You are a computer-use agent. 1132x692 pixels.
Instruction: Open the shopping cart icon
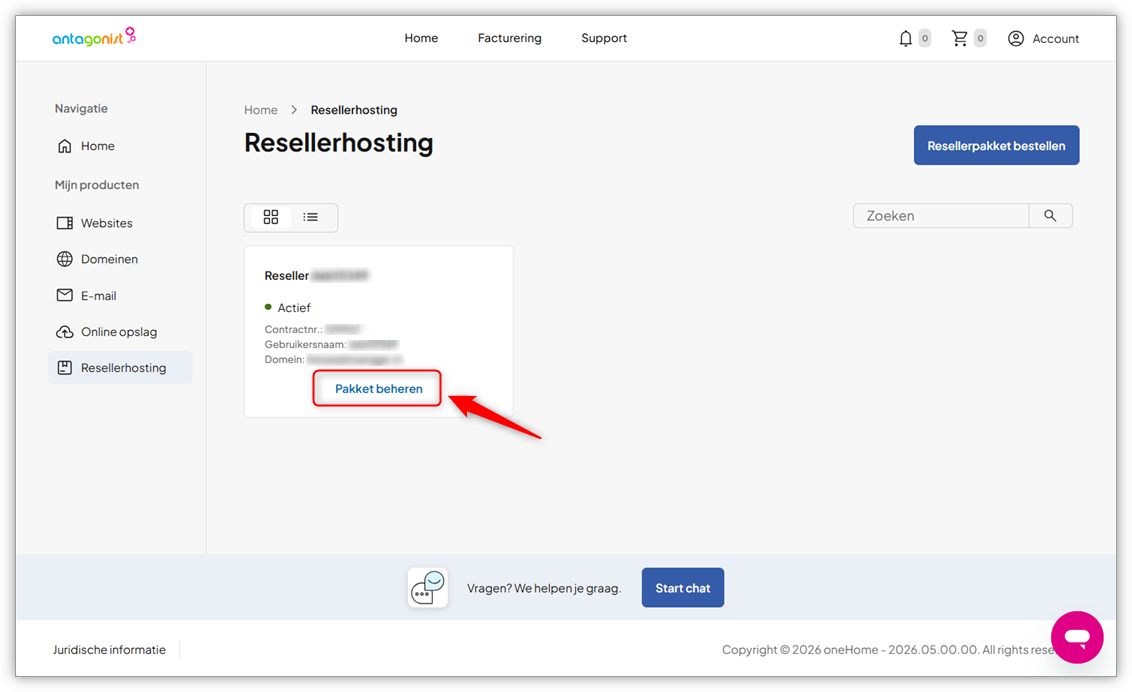click(x=960, y=38)
